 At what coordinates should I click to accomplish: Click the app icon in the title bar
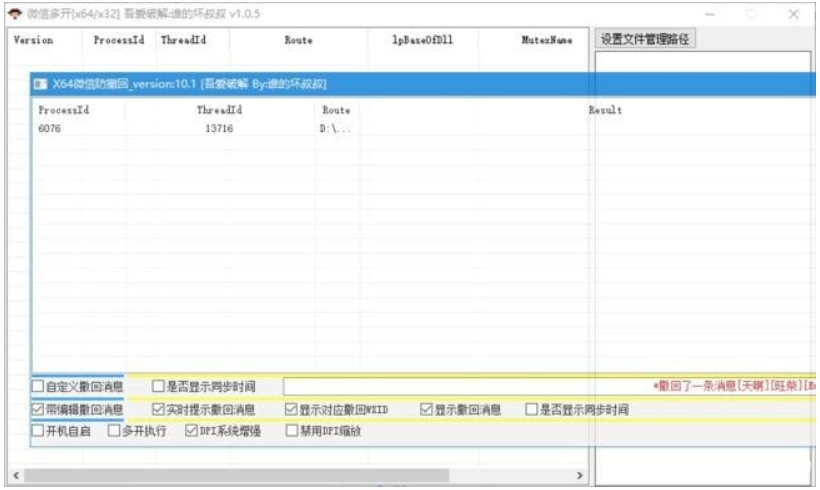point(15,14)
